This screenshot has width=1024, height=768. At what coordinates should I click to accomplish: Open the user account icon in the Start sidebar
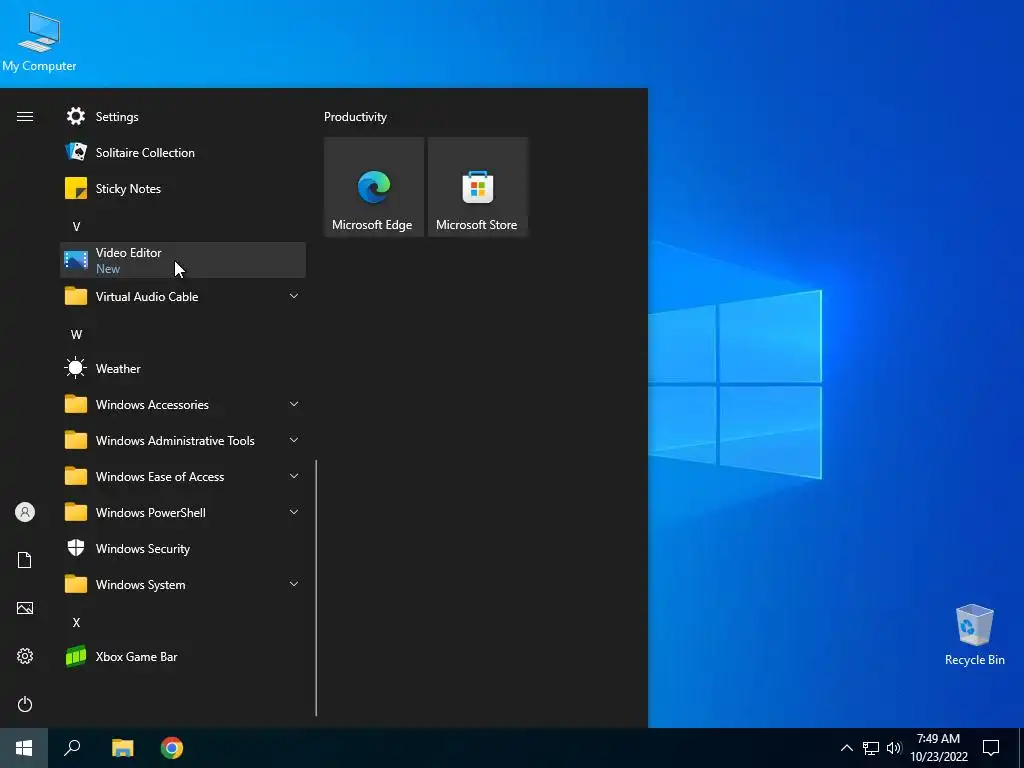25,512
